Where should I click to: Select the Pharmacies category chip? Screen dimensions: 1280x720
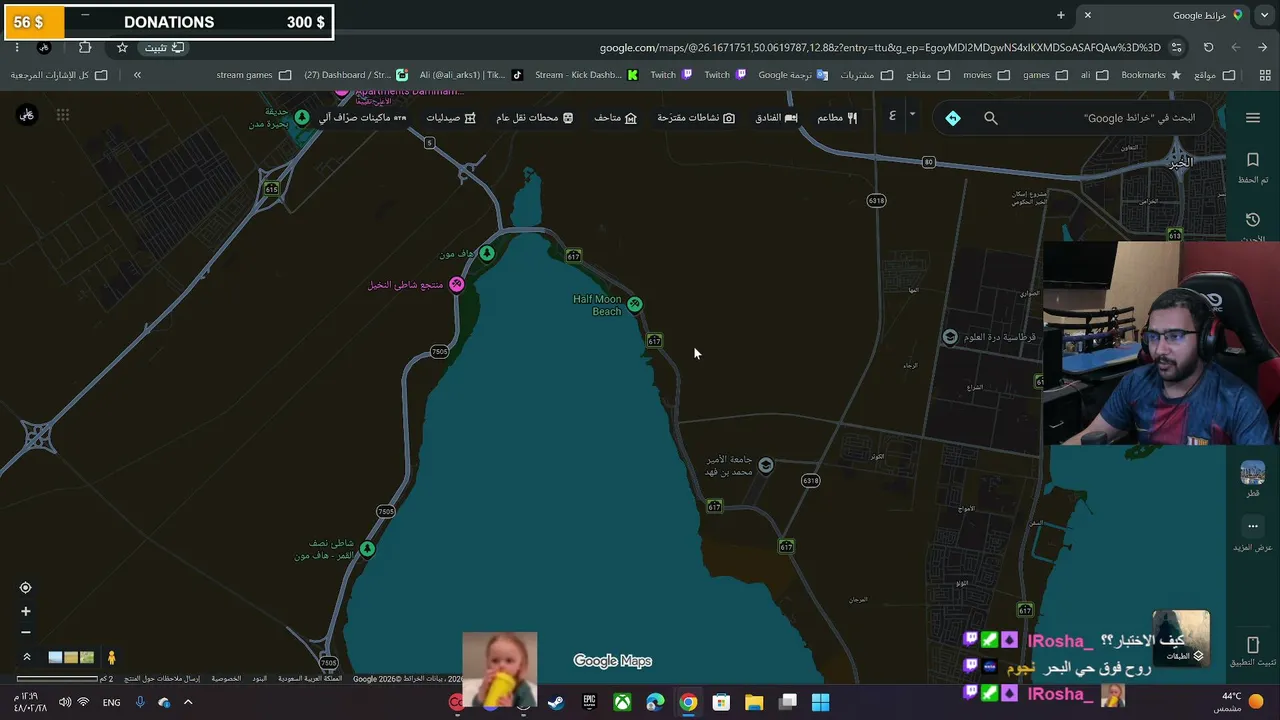click(451, 118)
